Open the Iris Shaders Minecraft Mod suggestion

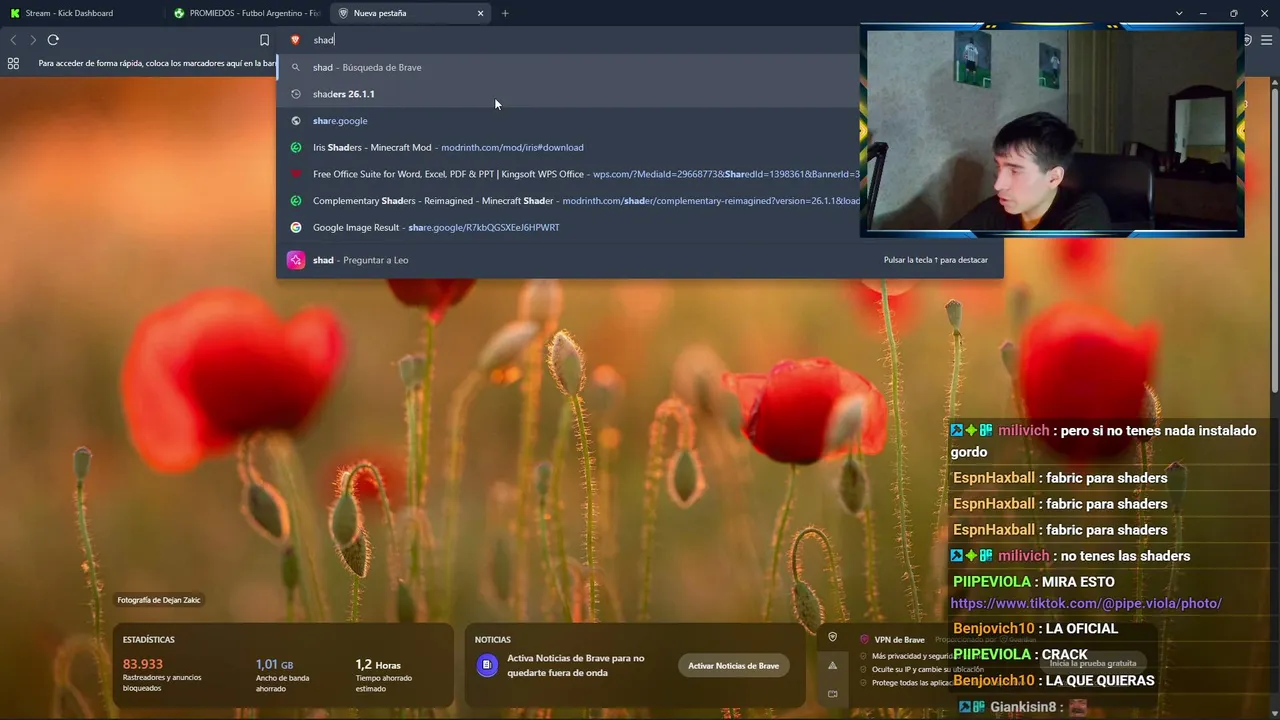568,147
